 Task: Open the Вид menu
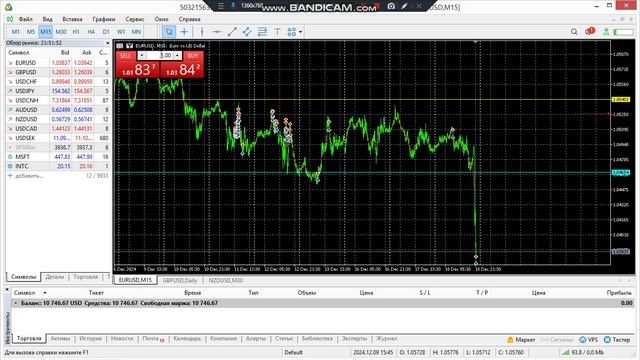[x=47, y=19]
